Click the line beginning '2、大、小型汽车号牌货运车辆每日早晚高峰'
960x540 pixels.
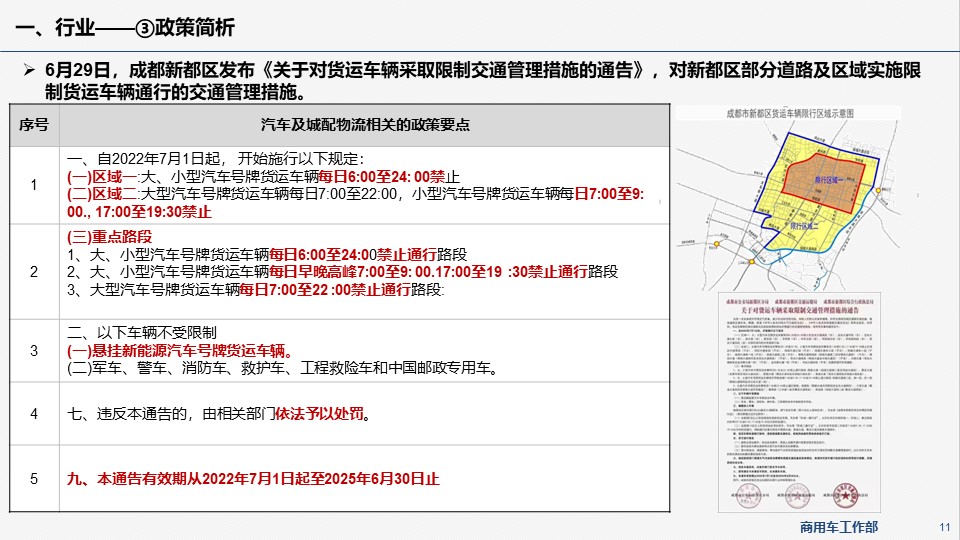[x=342, y=271]
